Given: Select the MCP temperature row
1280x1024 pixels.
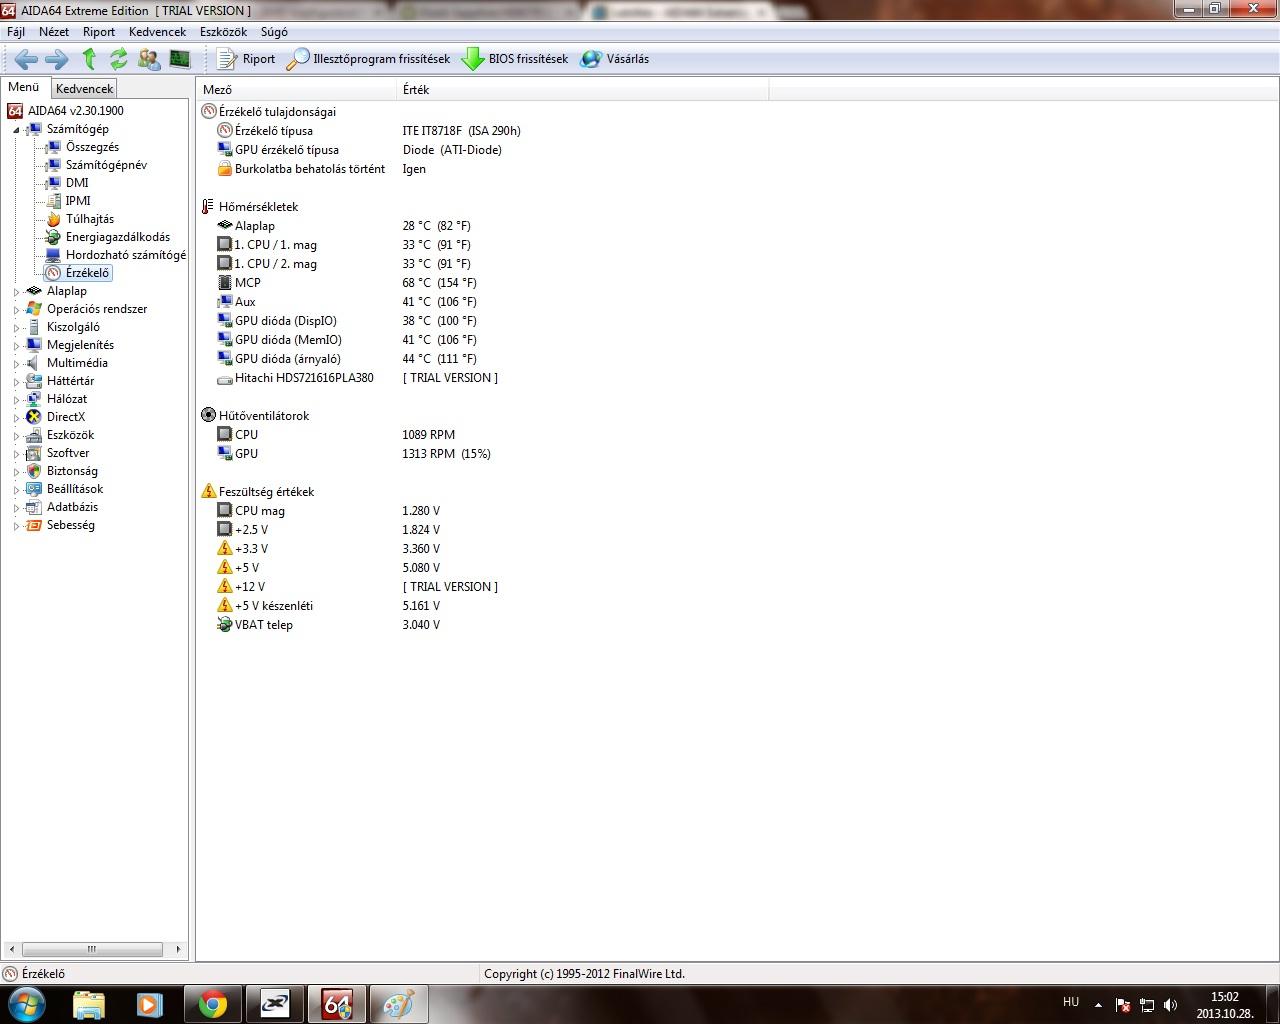Looking at the screenshot, I should pos(347,283).
